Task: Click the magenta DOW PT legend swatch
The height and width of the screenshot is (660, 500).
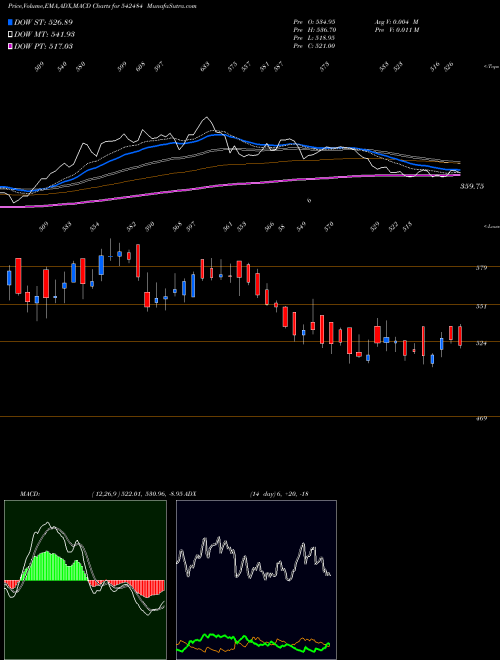Action: 11,46
